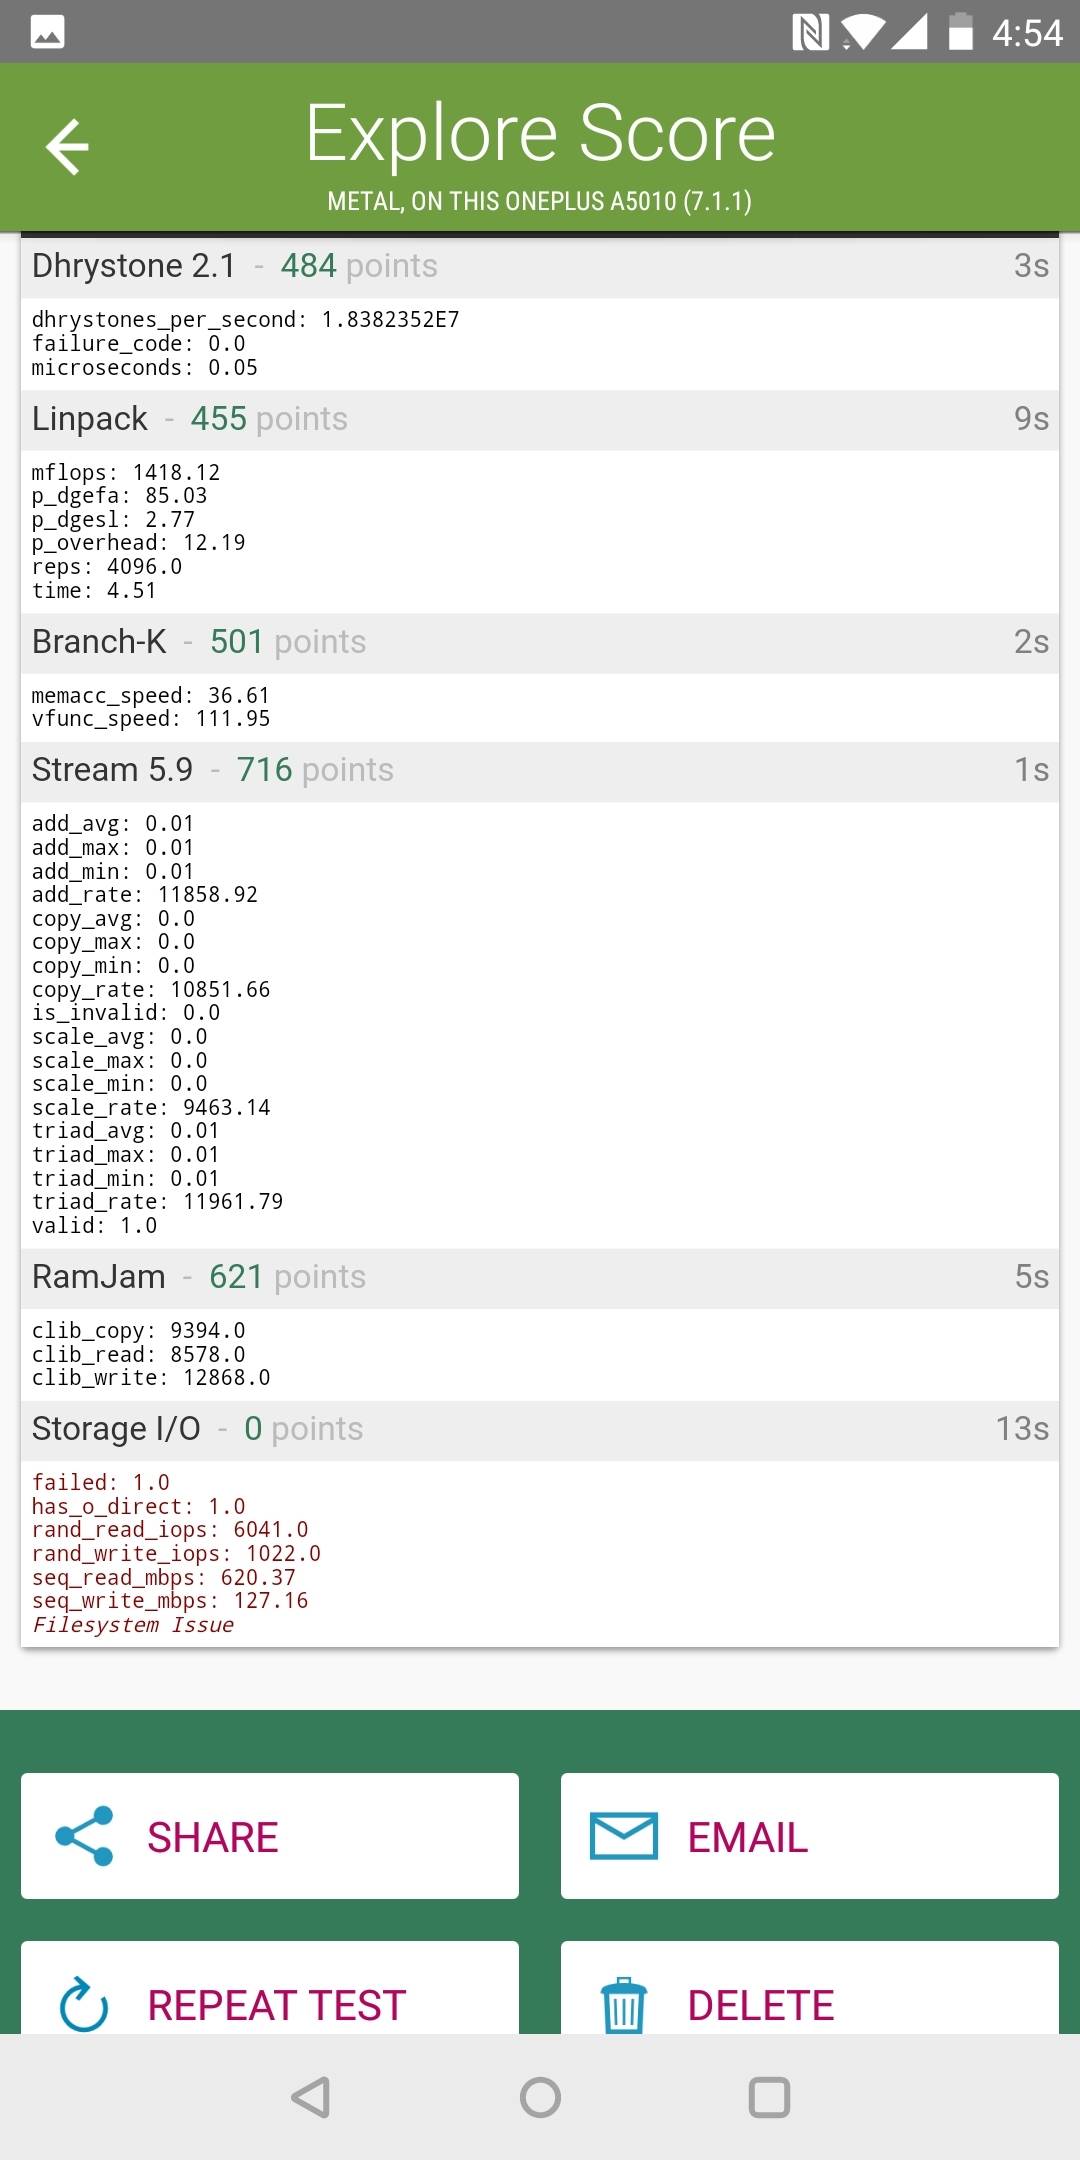The height and width of the screenshot is (2160, 1080).
Task: Delete this score result
Action: [810, 1988]
